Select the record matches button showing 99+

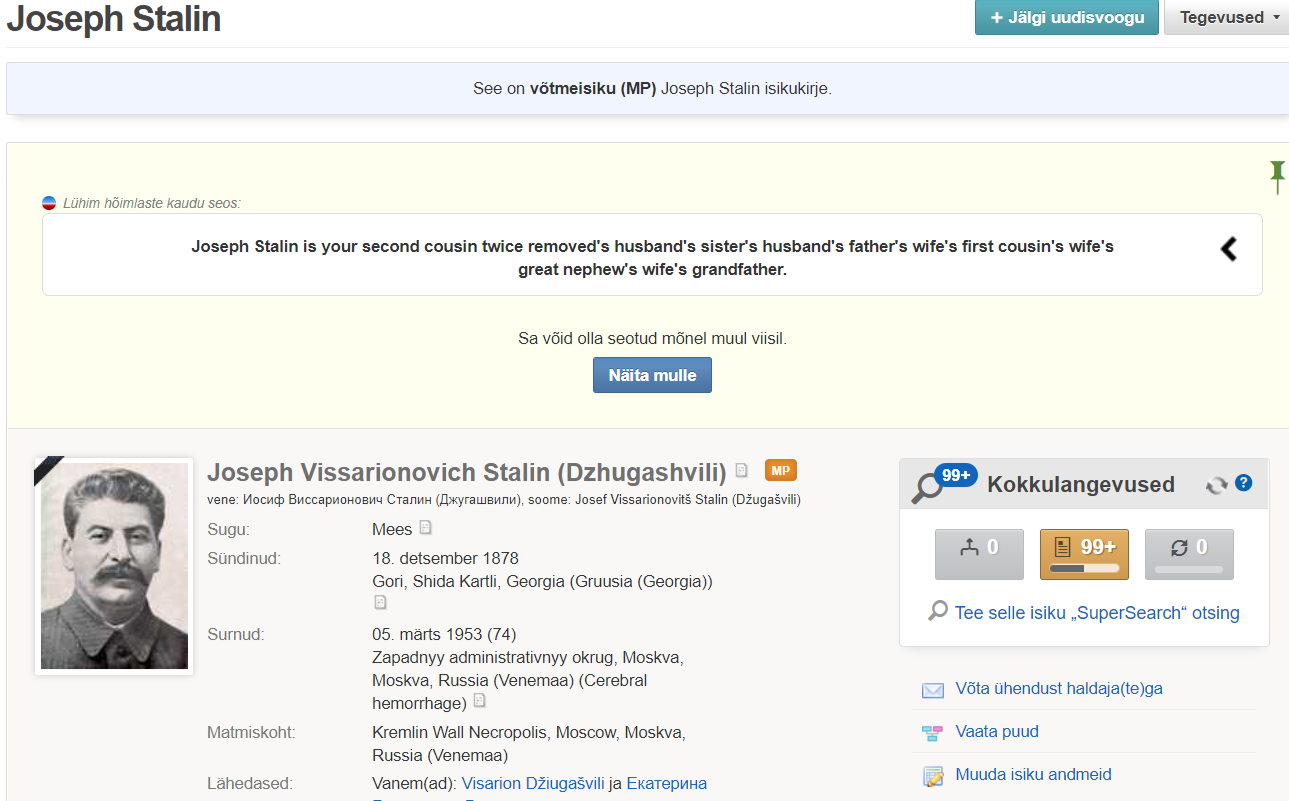tap(1084, 554)
